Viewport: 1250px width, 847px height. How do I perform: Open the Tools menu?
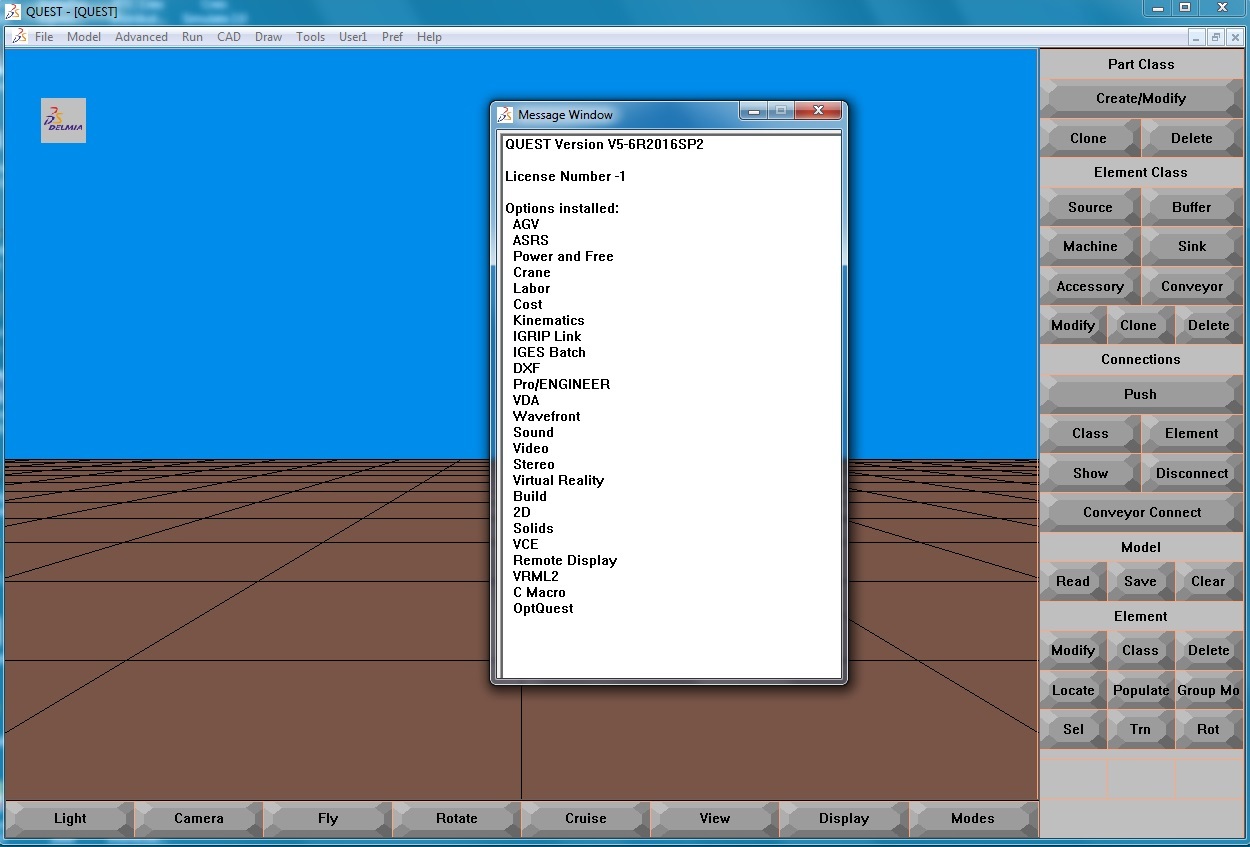(x=310, y=37)
